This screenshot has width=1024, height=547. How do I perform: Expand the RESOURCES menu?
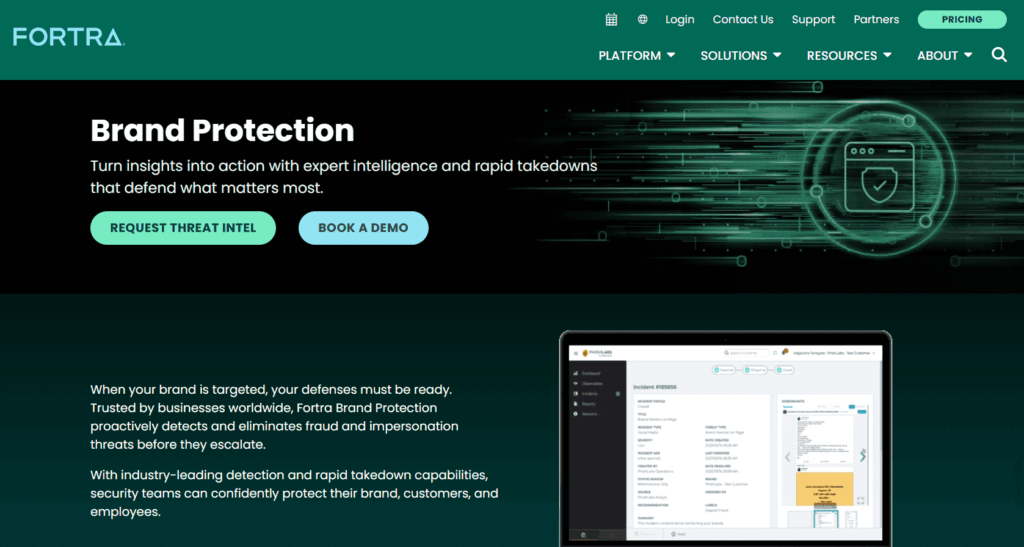(x=849, y=55)
